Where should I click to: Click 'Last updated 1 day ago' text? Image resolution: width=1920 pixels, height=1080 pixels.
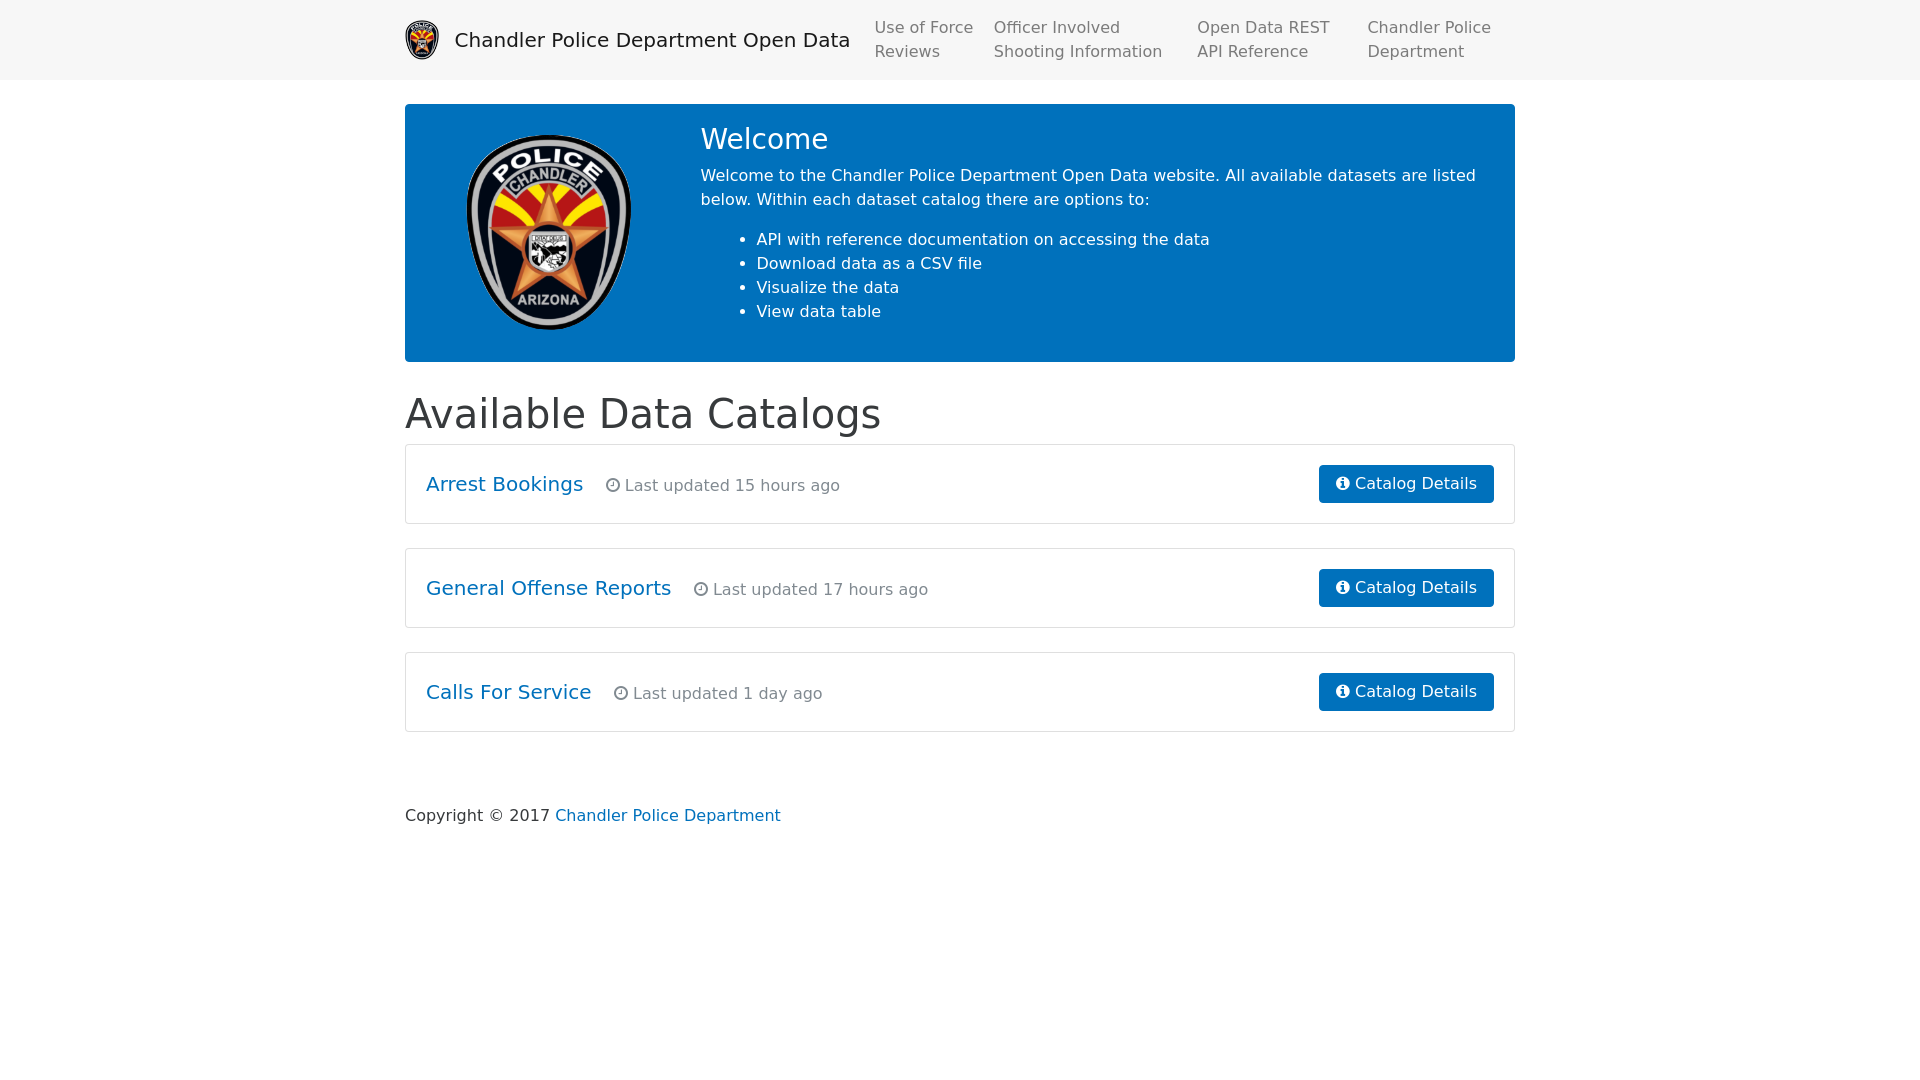click(x=727, y=694)
